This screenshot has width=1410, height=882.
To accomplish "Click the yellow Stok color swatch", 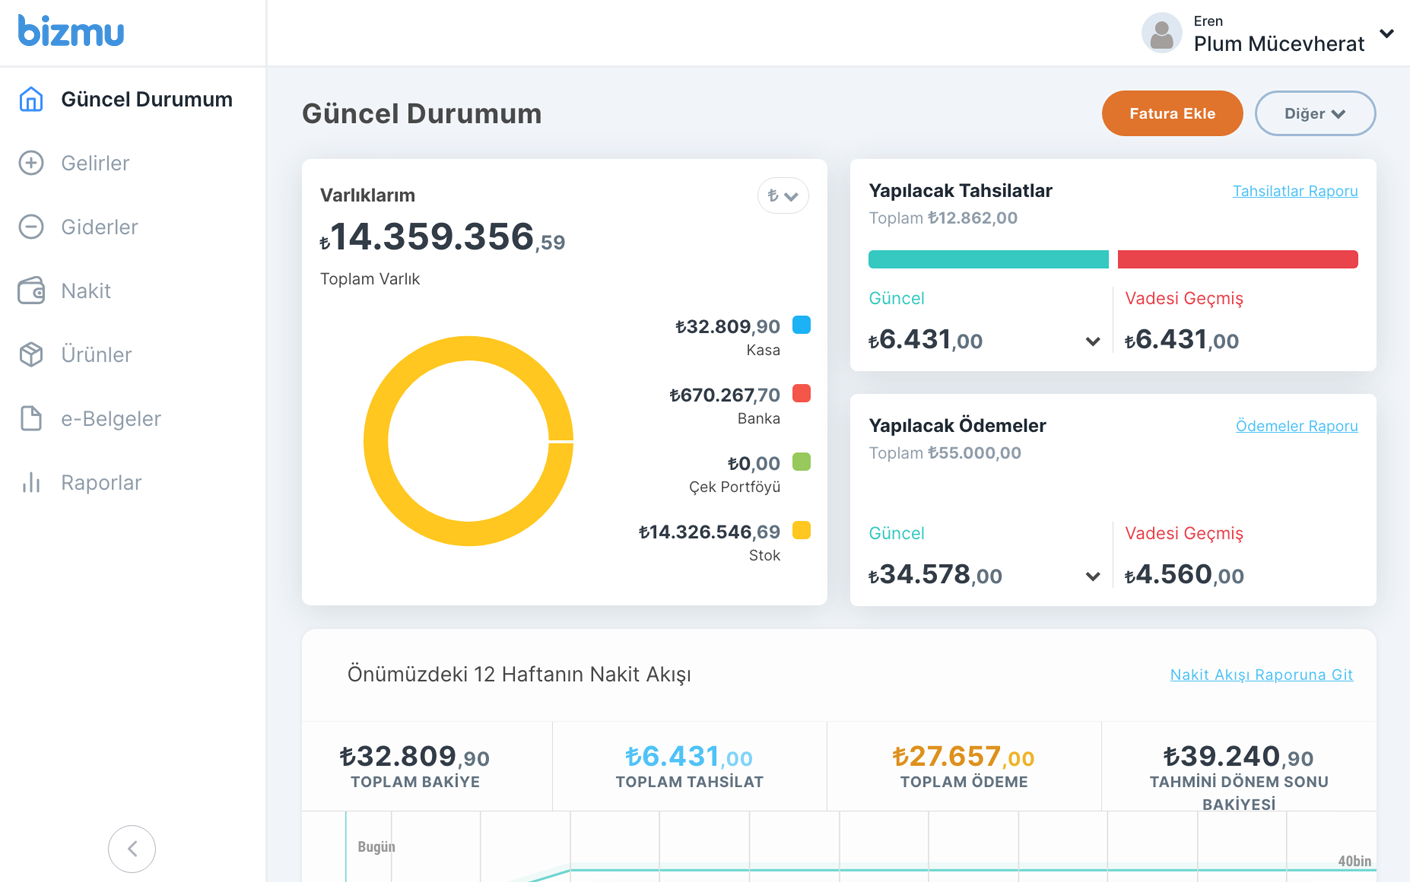I will pyautogui.click(x=802, y=530).
